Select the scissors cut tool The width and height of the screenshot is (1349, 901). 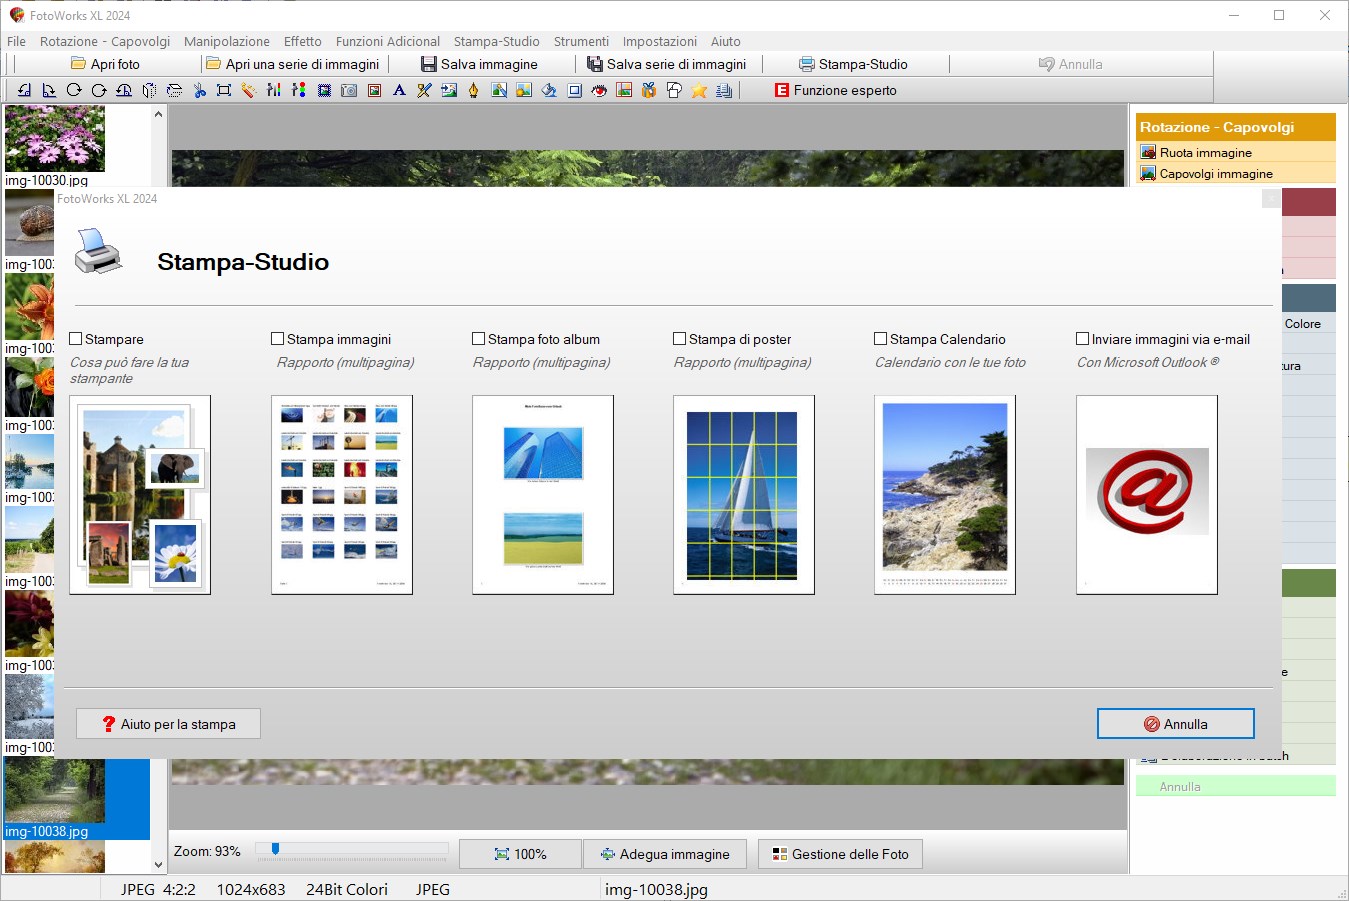coord(199,90)
